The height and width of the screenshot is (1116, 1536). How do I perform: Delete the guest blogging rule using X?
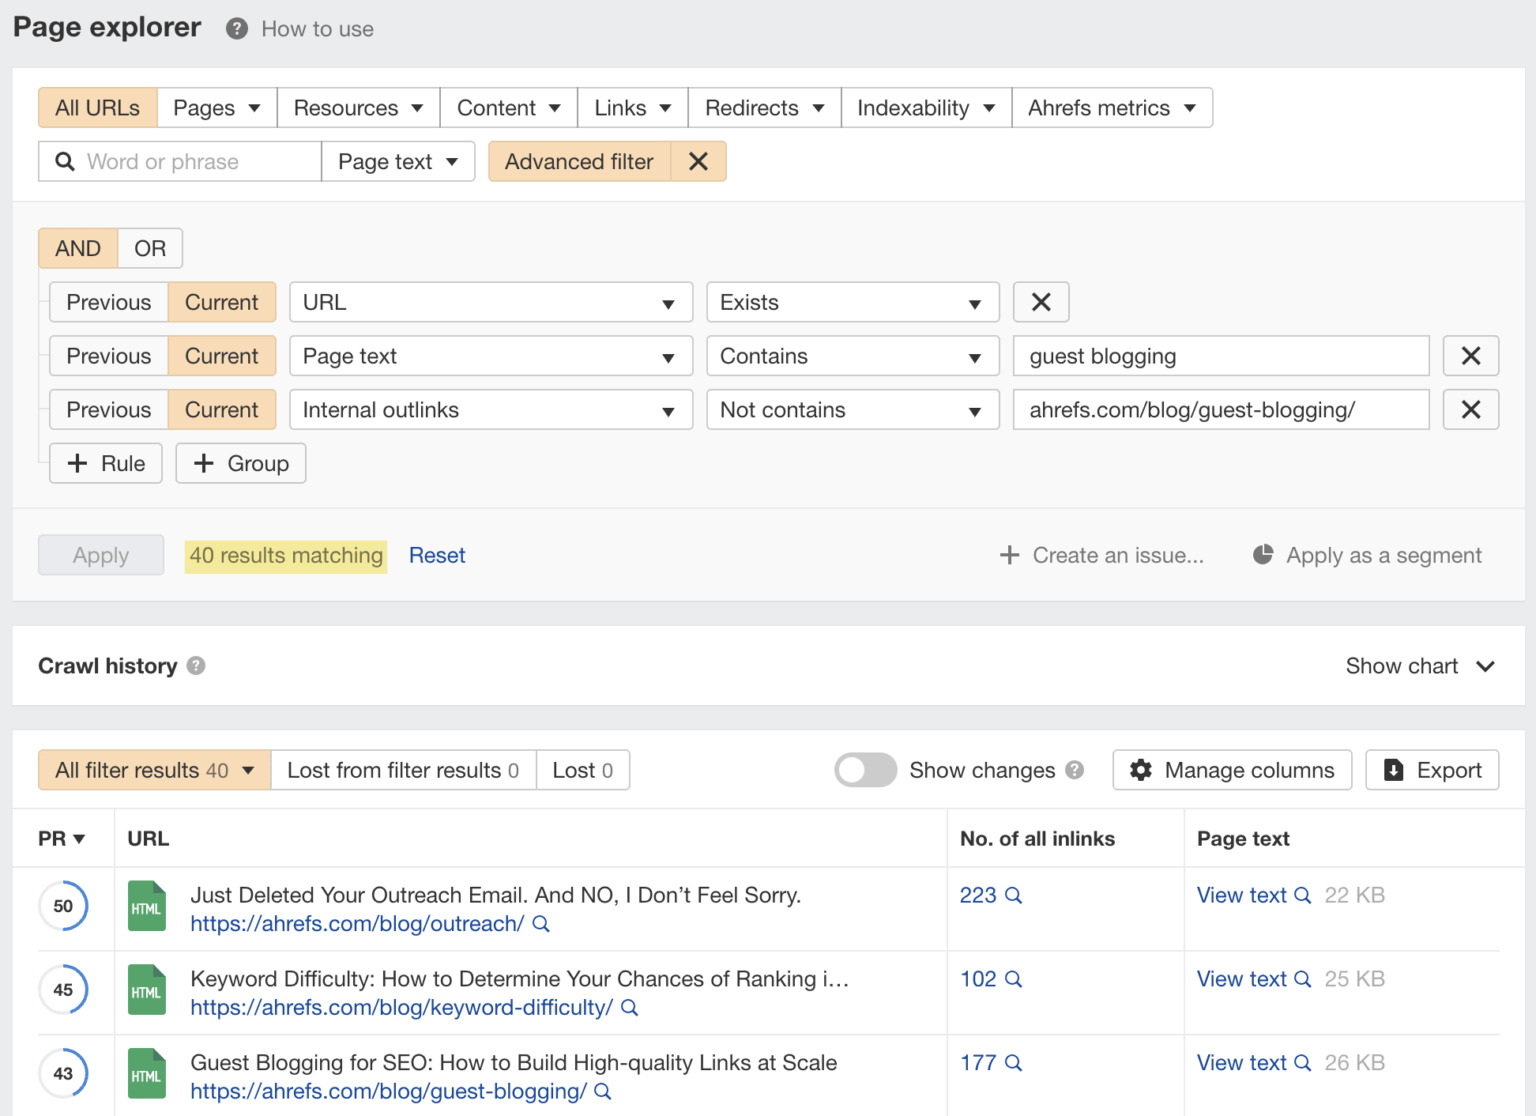point(1470,356)
